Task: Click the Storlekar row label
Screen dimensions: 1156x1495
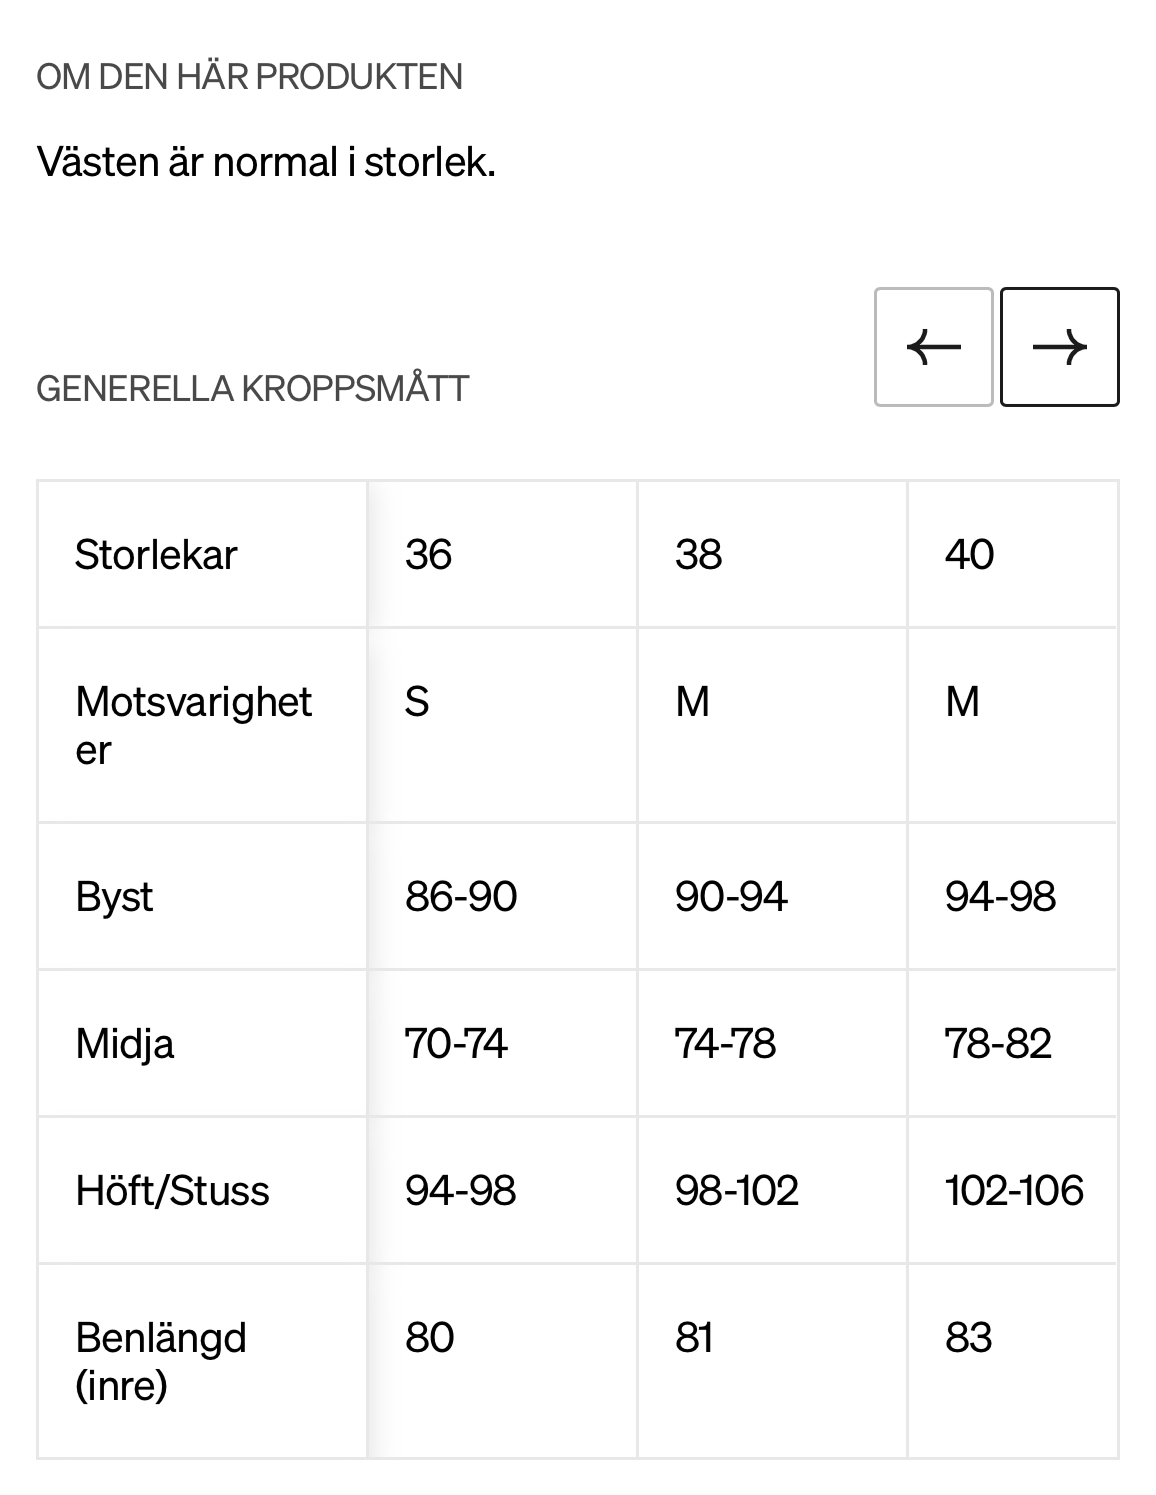Action: 156,554
